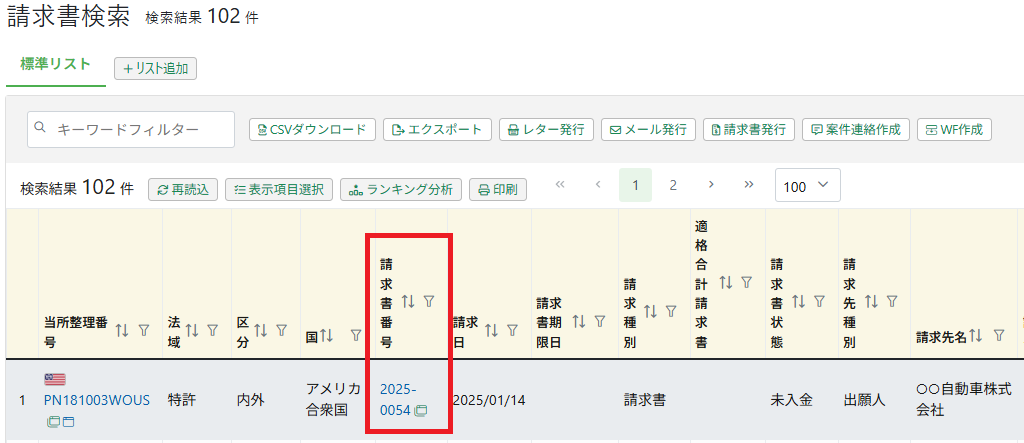Jump to last page of results
Screen dimensions: 1024x443
[x=748, y=185]
